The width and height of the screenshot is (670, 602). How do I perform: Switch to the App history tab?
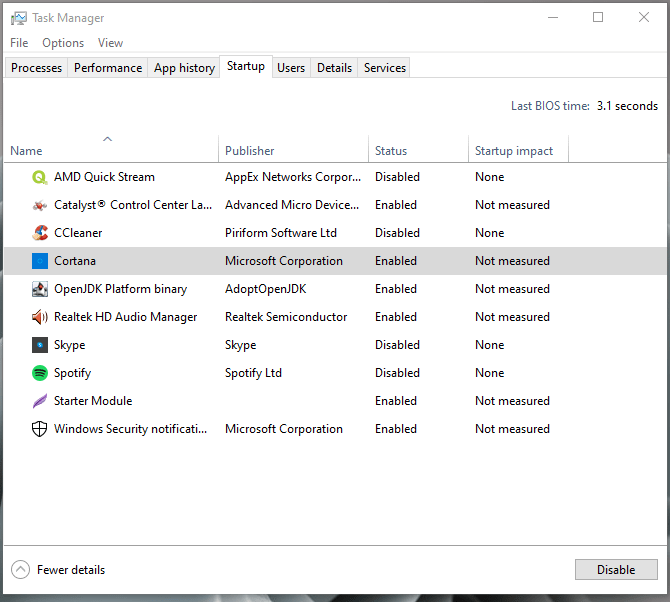184,68
